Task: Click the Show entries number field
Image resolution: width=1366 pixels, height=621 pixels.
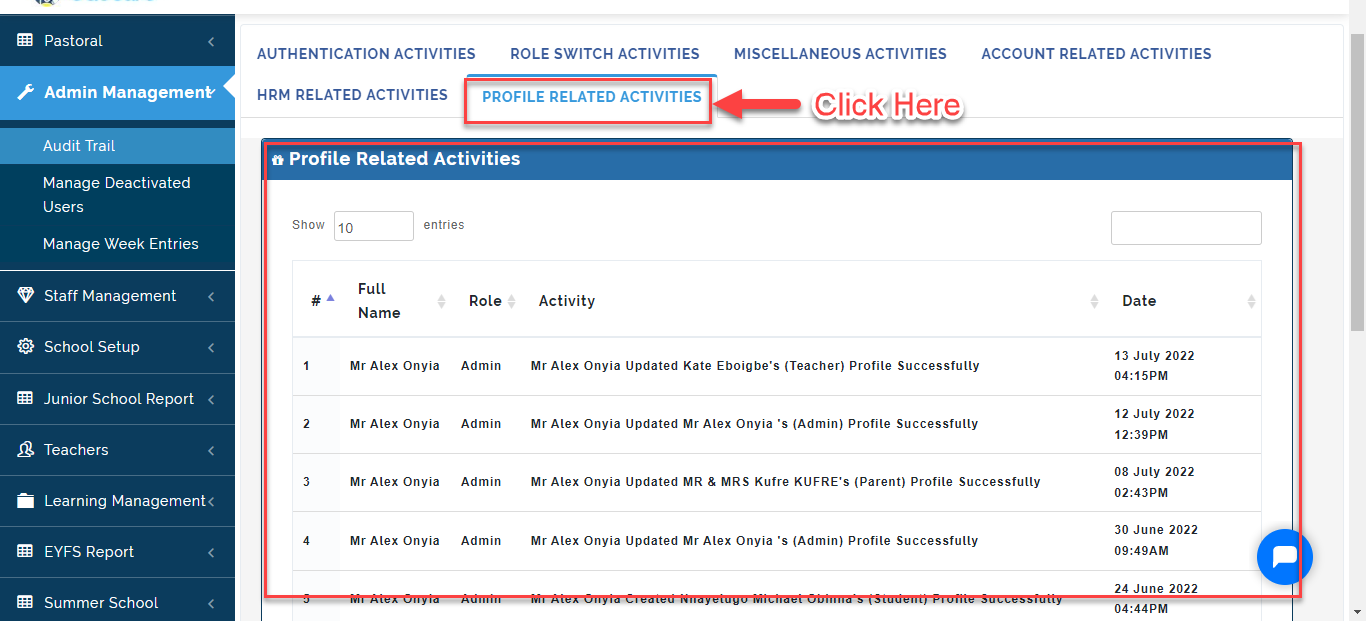Action: click(373, 226)
